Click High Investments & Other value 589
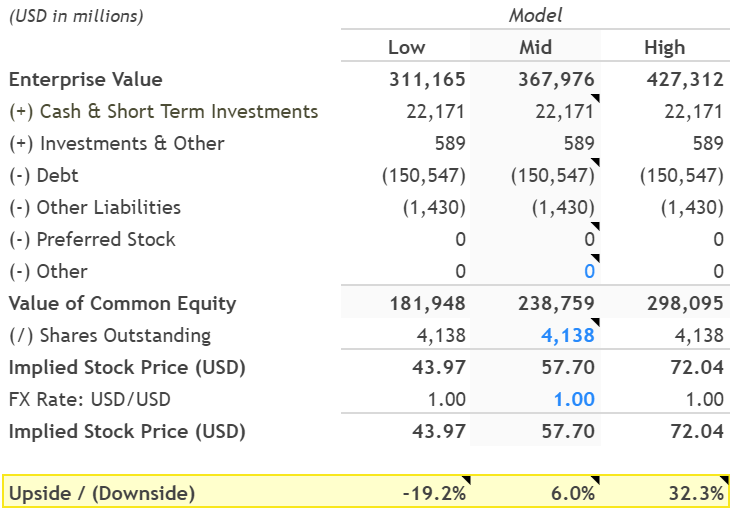732x513 pixels. point(707,144)
